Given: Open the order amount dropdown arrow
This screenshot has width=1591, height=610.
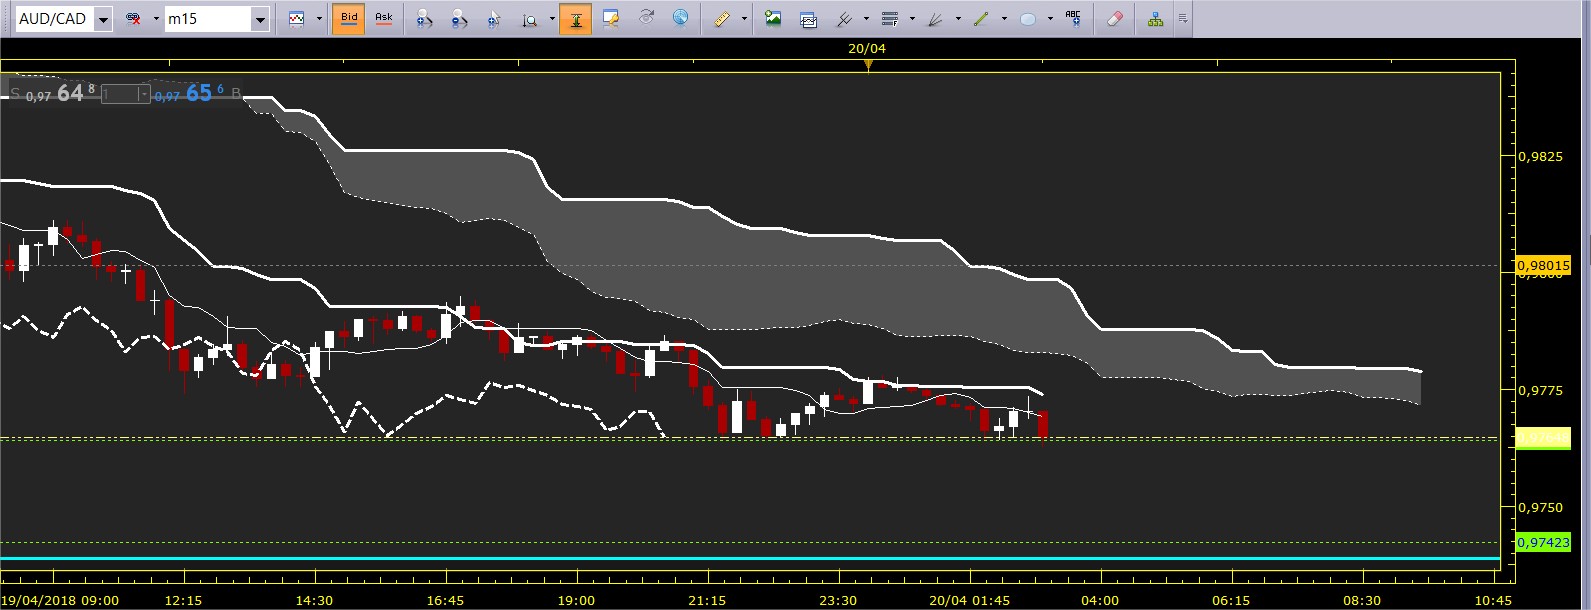Looking at the screenshot, I should tap(144, 94).
